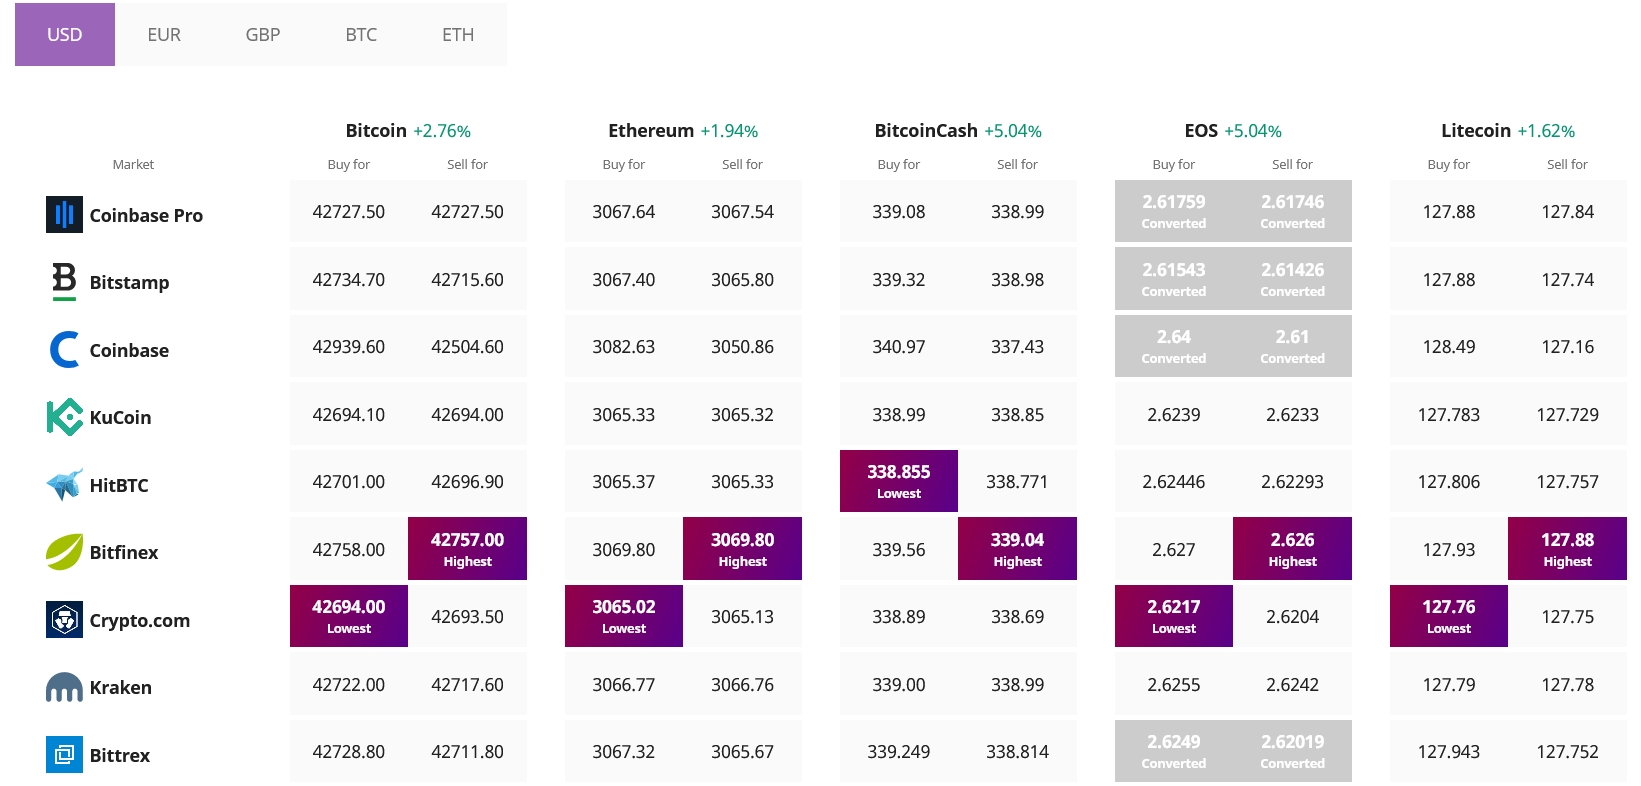This screenshot has height=786, width=1641.
Task: Click Kraken EOS buy price 2.6255
Action: pyautogui.click(x=1174, y=685)
